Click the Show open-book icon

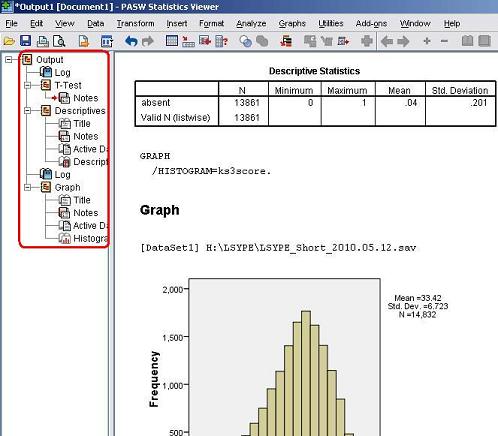467,41
